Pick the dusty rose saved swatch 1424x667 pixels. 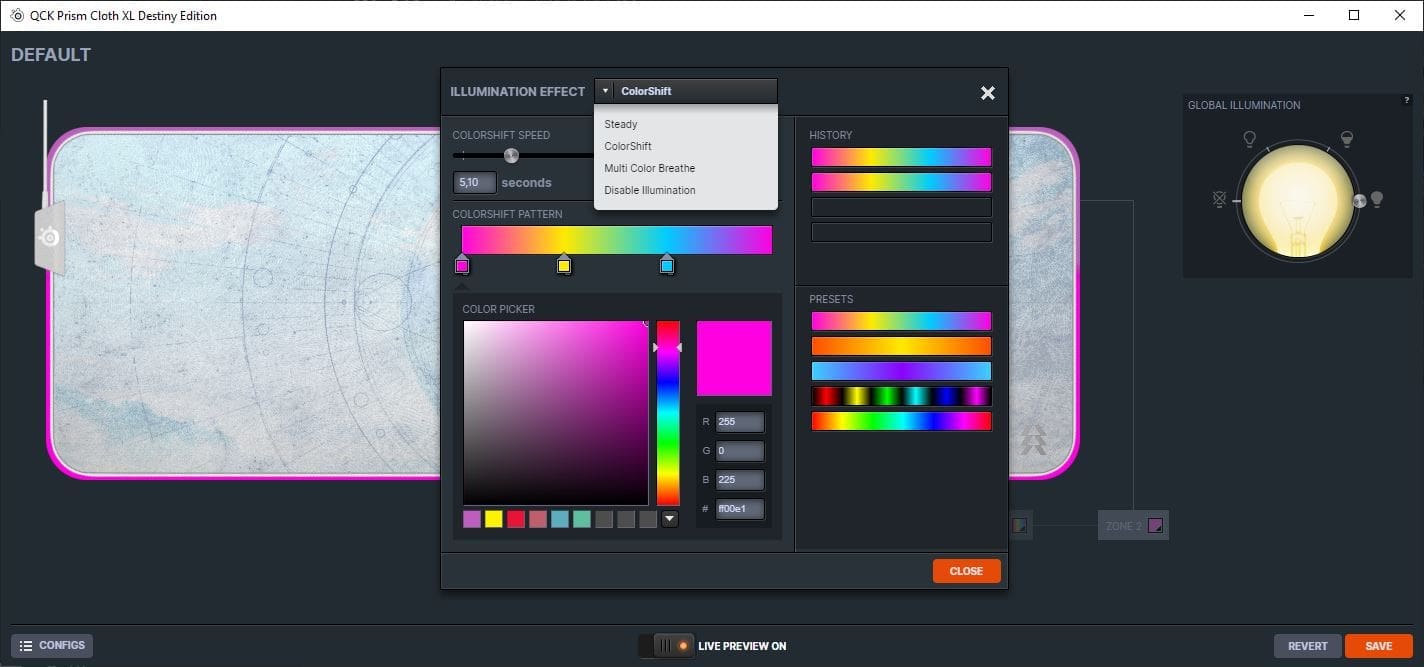[x=538, y=519]
